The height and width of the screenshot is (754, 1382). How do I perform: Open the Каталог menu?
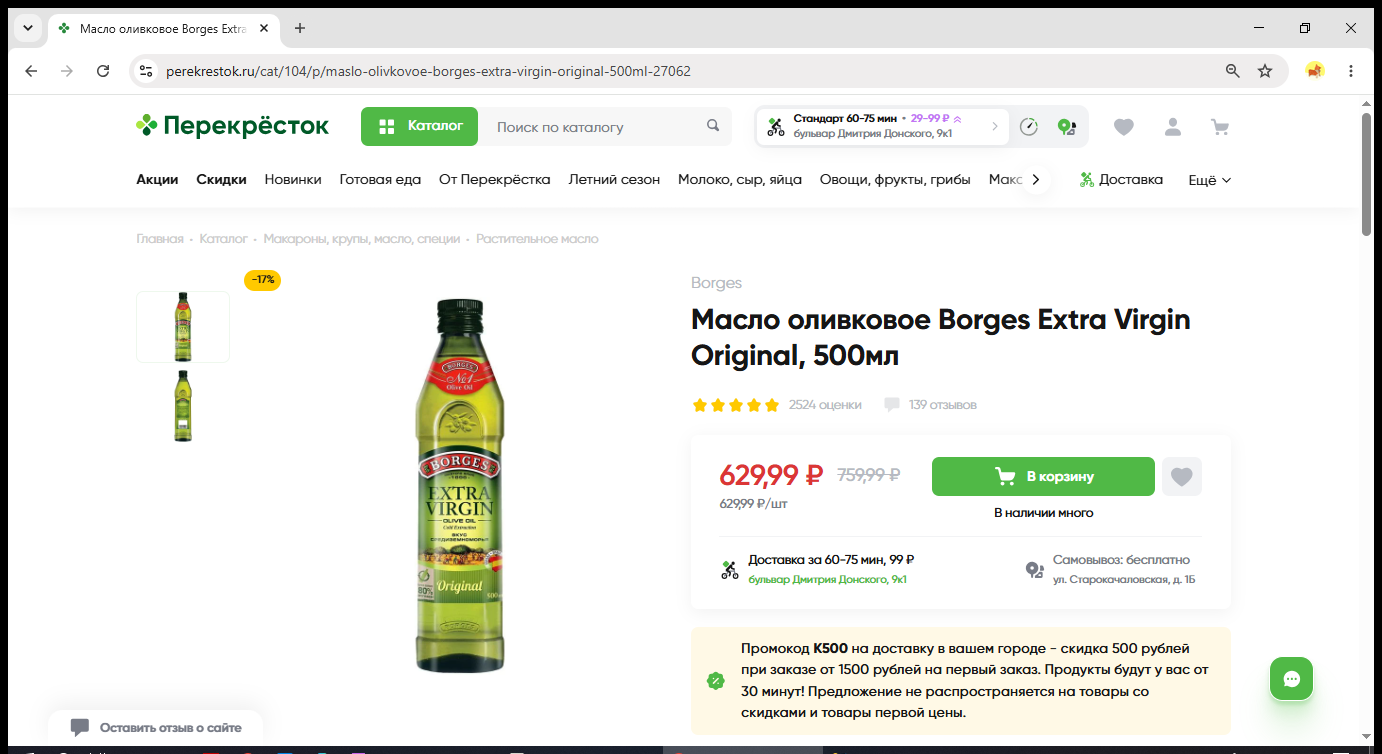[420, 126]
